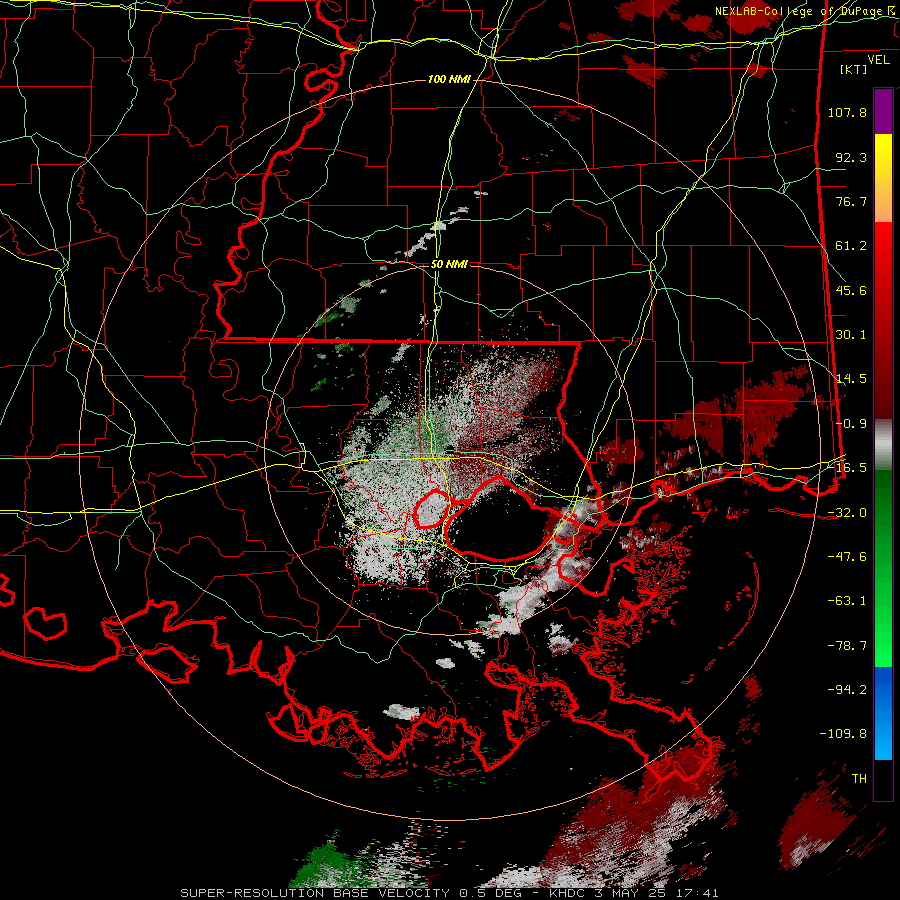The width and height of the screenshot is (900, 900).
Task: Click the Super-Resolution Base Velocity caption
Action: point(449,893)
